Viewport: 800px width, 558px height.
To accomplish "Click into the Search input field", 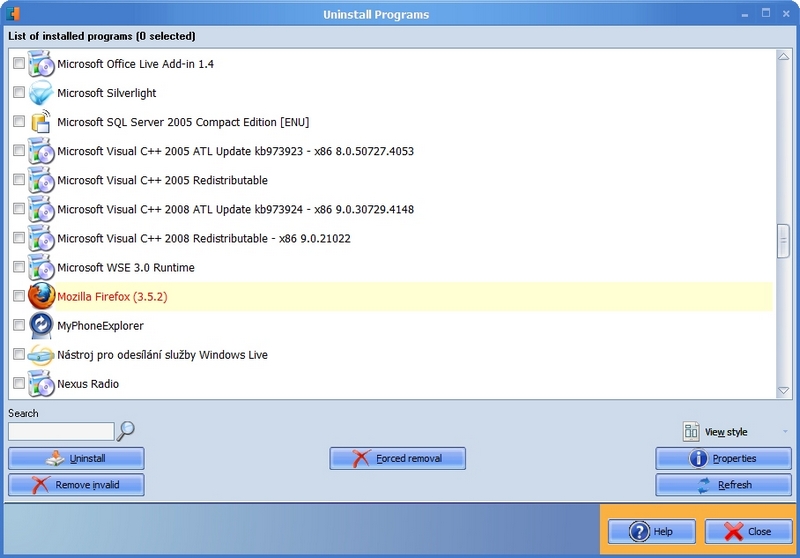I will tap(61, 432).
